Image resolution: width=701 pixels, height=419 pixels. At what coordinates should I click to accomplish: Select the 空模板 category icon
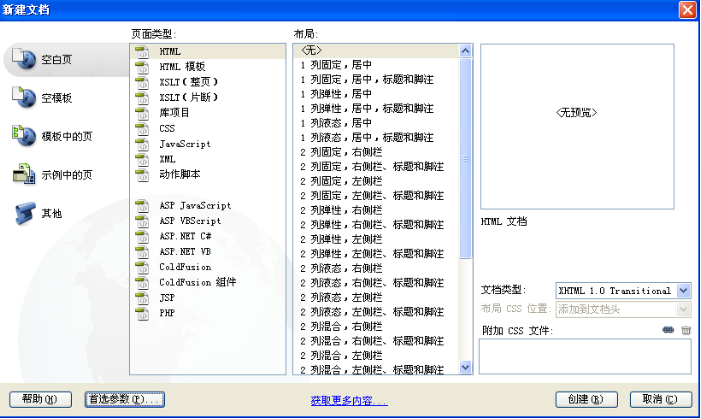(23, 98)
